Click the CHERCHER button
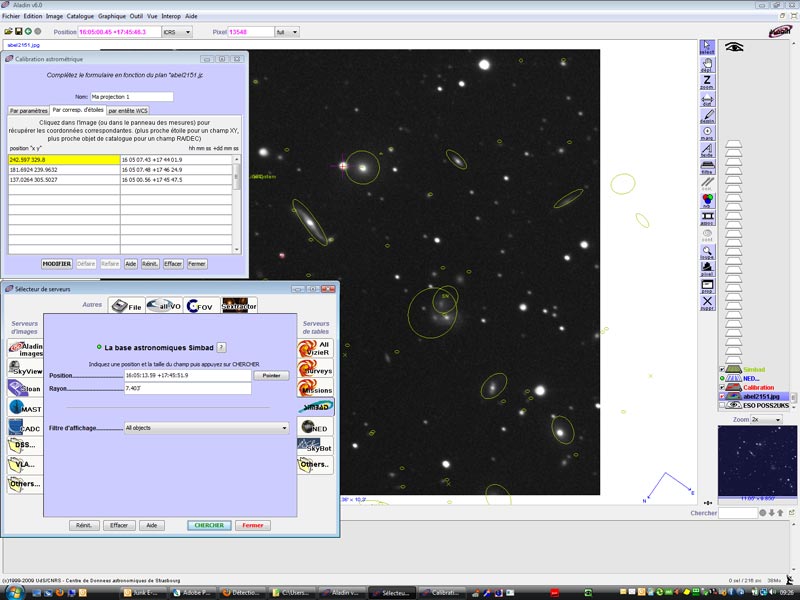Image resolution: width=800 pixels, height=600 pixels. pyautogui.click(x=209, y=525)
